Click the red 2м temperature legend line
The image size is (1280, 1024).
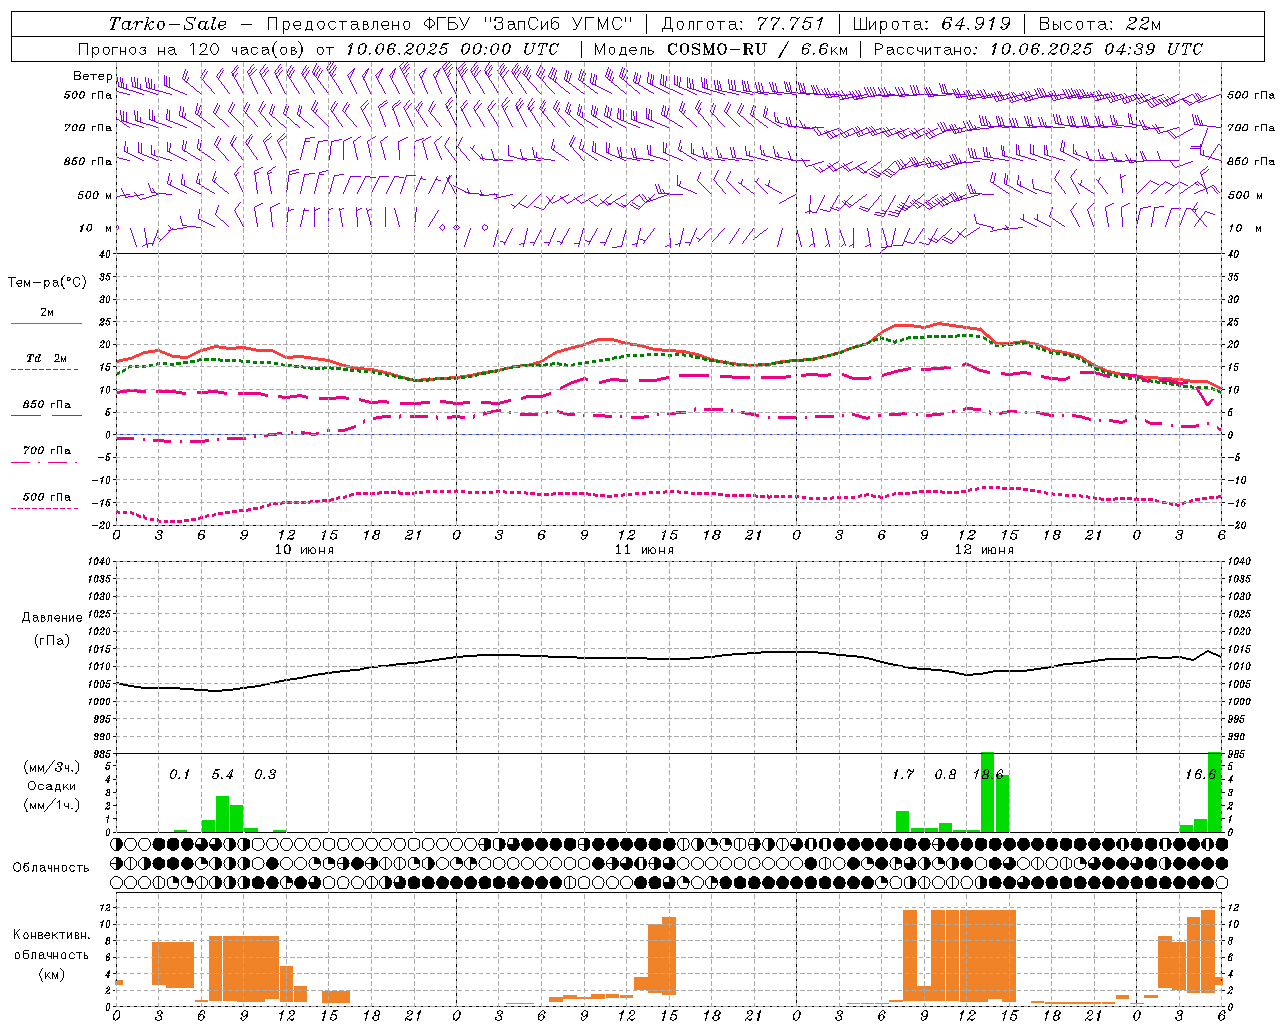click(x=47, y=323)
